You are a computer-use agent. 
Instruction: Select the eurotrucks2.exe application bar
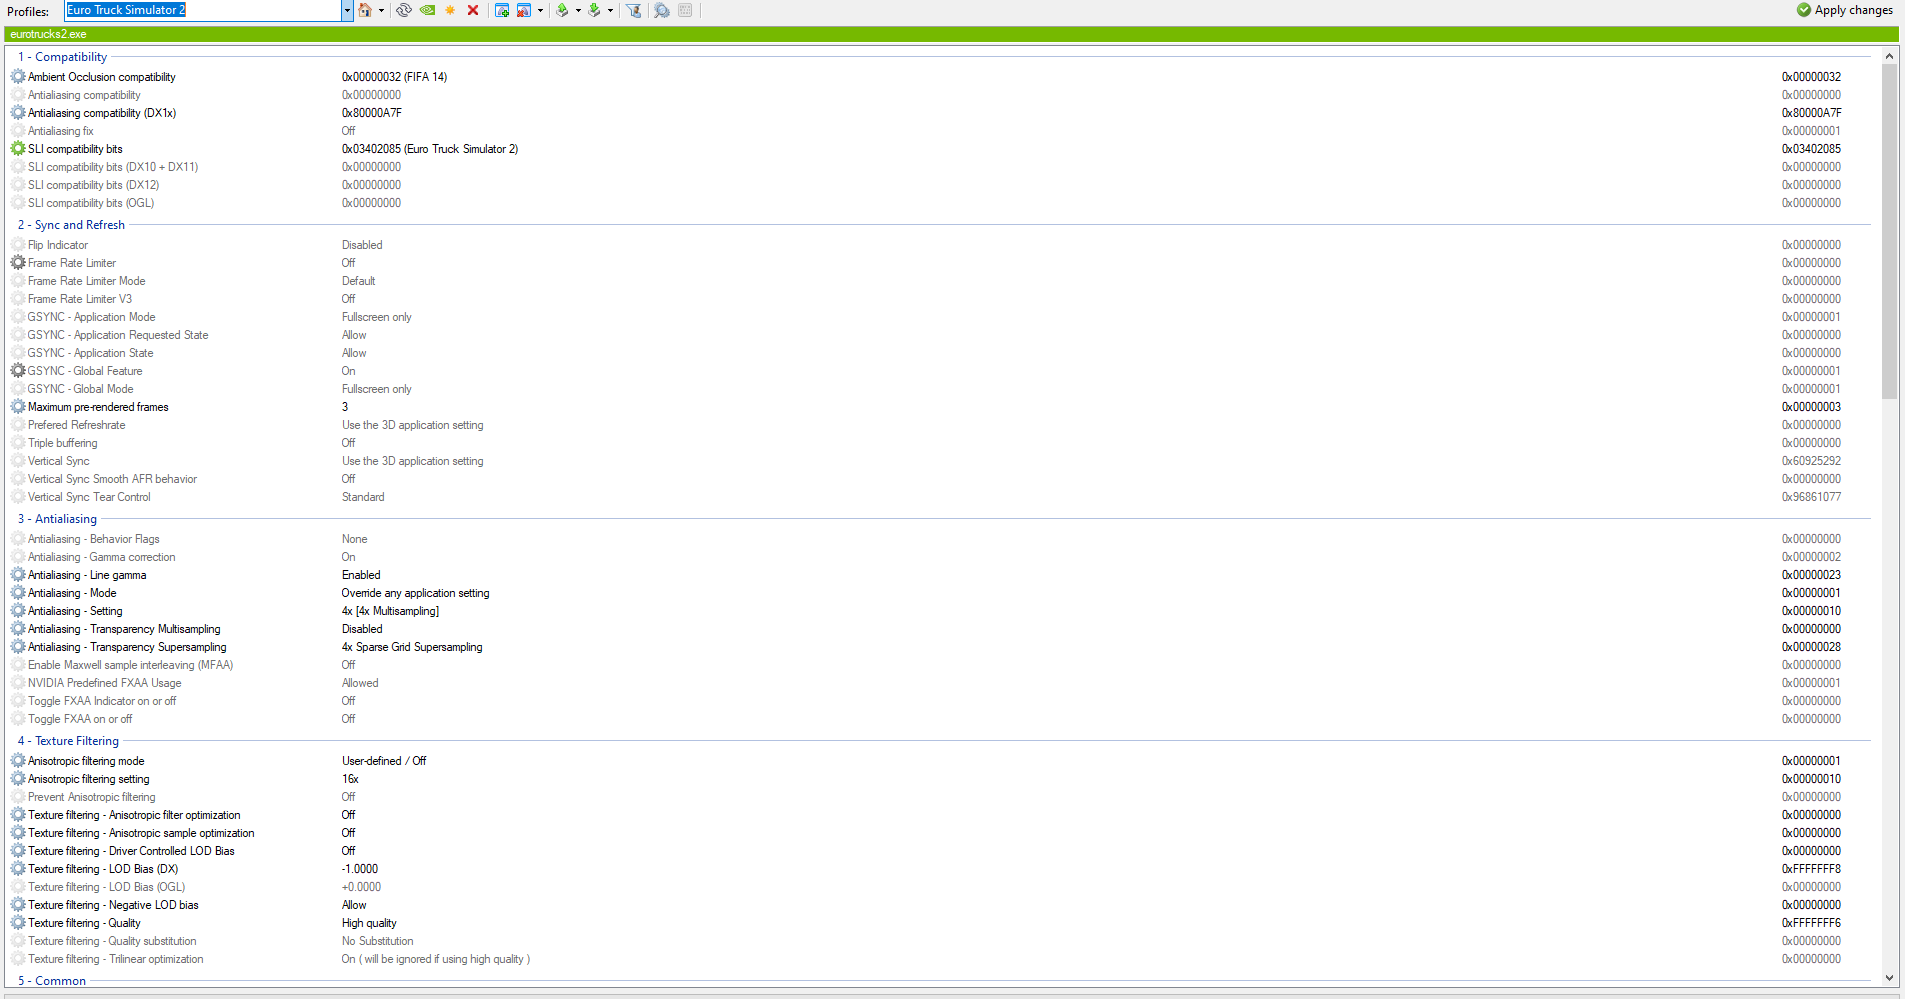click(952, 34)
